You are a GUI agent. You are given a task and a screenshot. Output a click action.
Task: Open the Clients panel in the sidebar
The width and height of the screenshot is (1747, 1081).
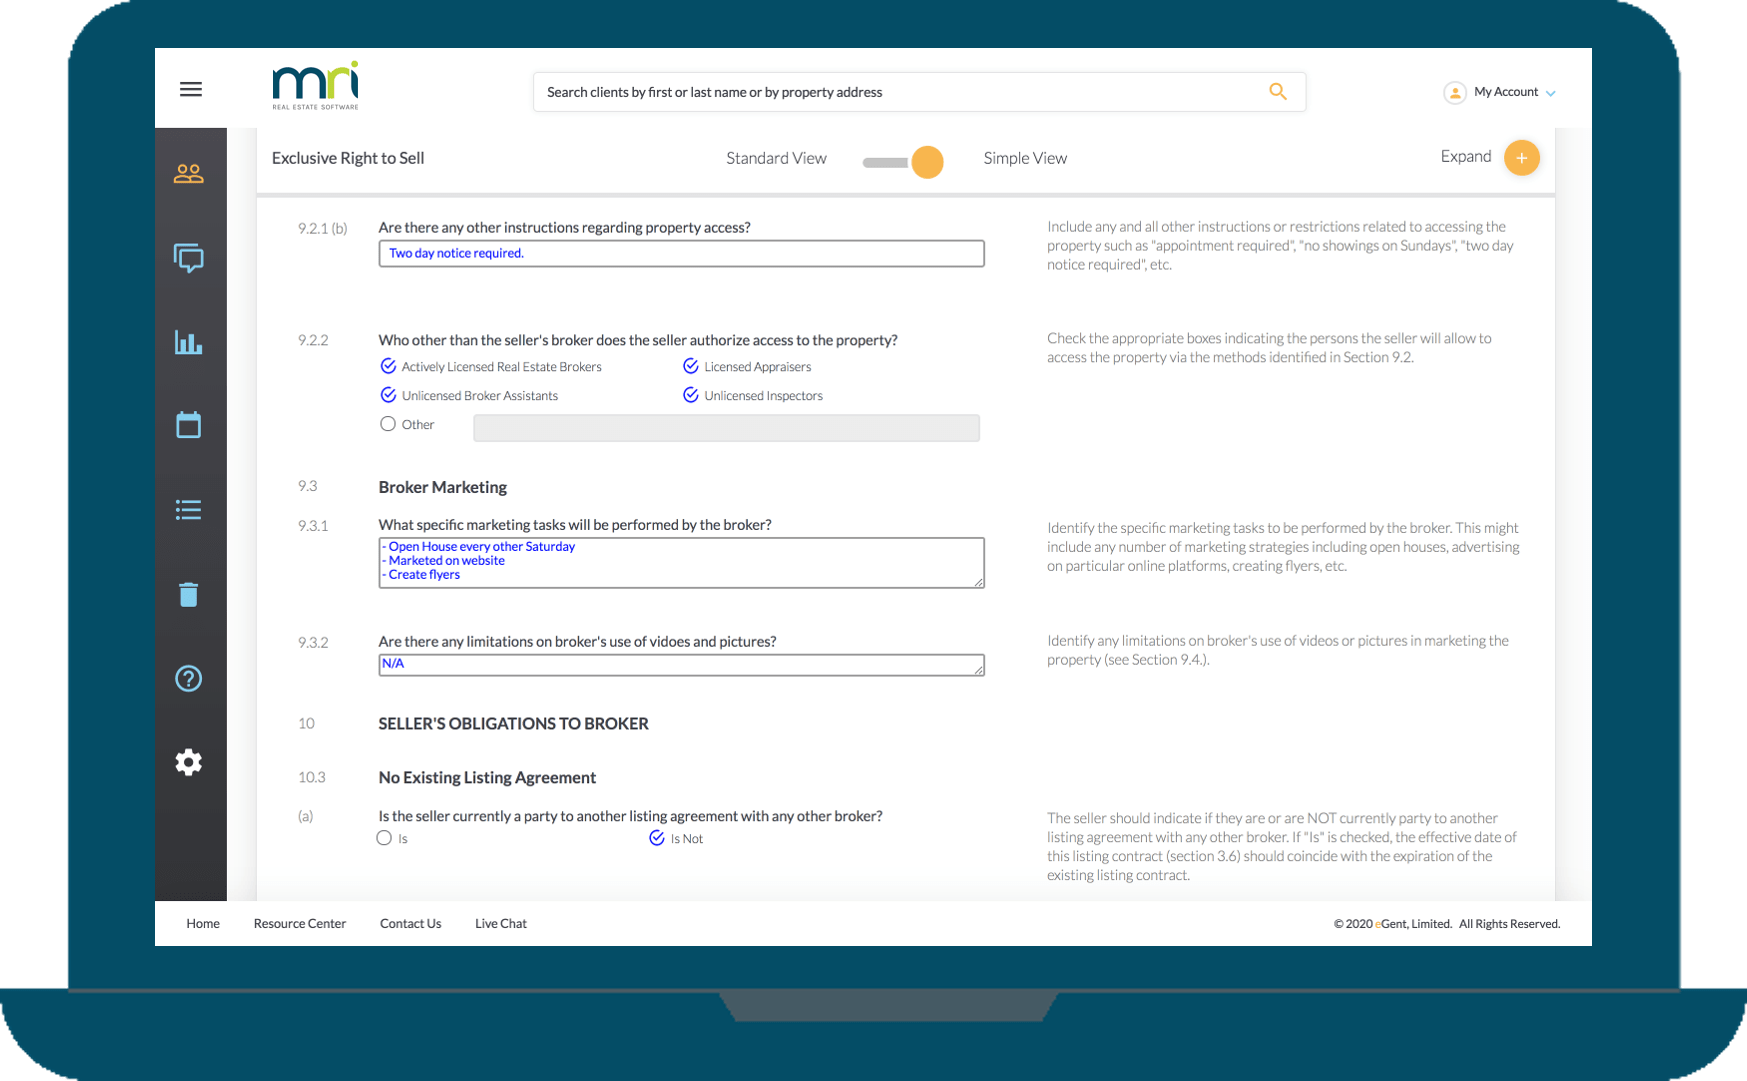189,173
